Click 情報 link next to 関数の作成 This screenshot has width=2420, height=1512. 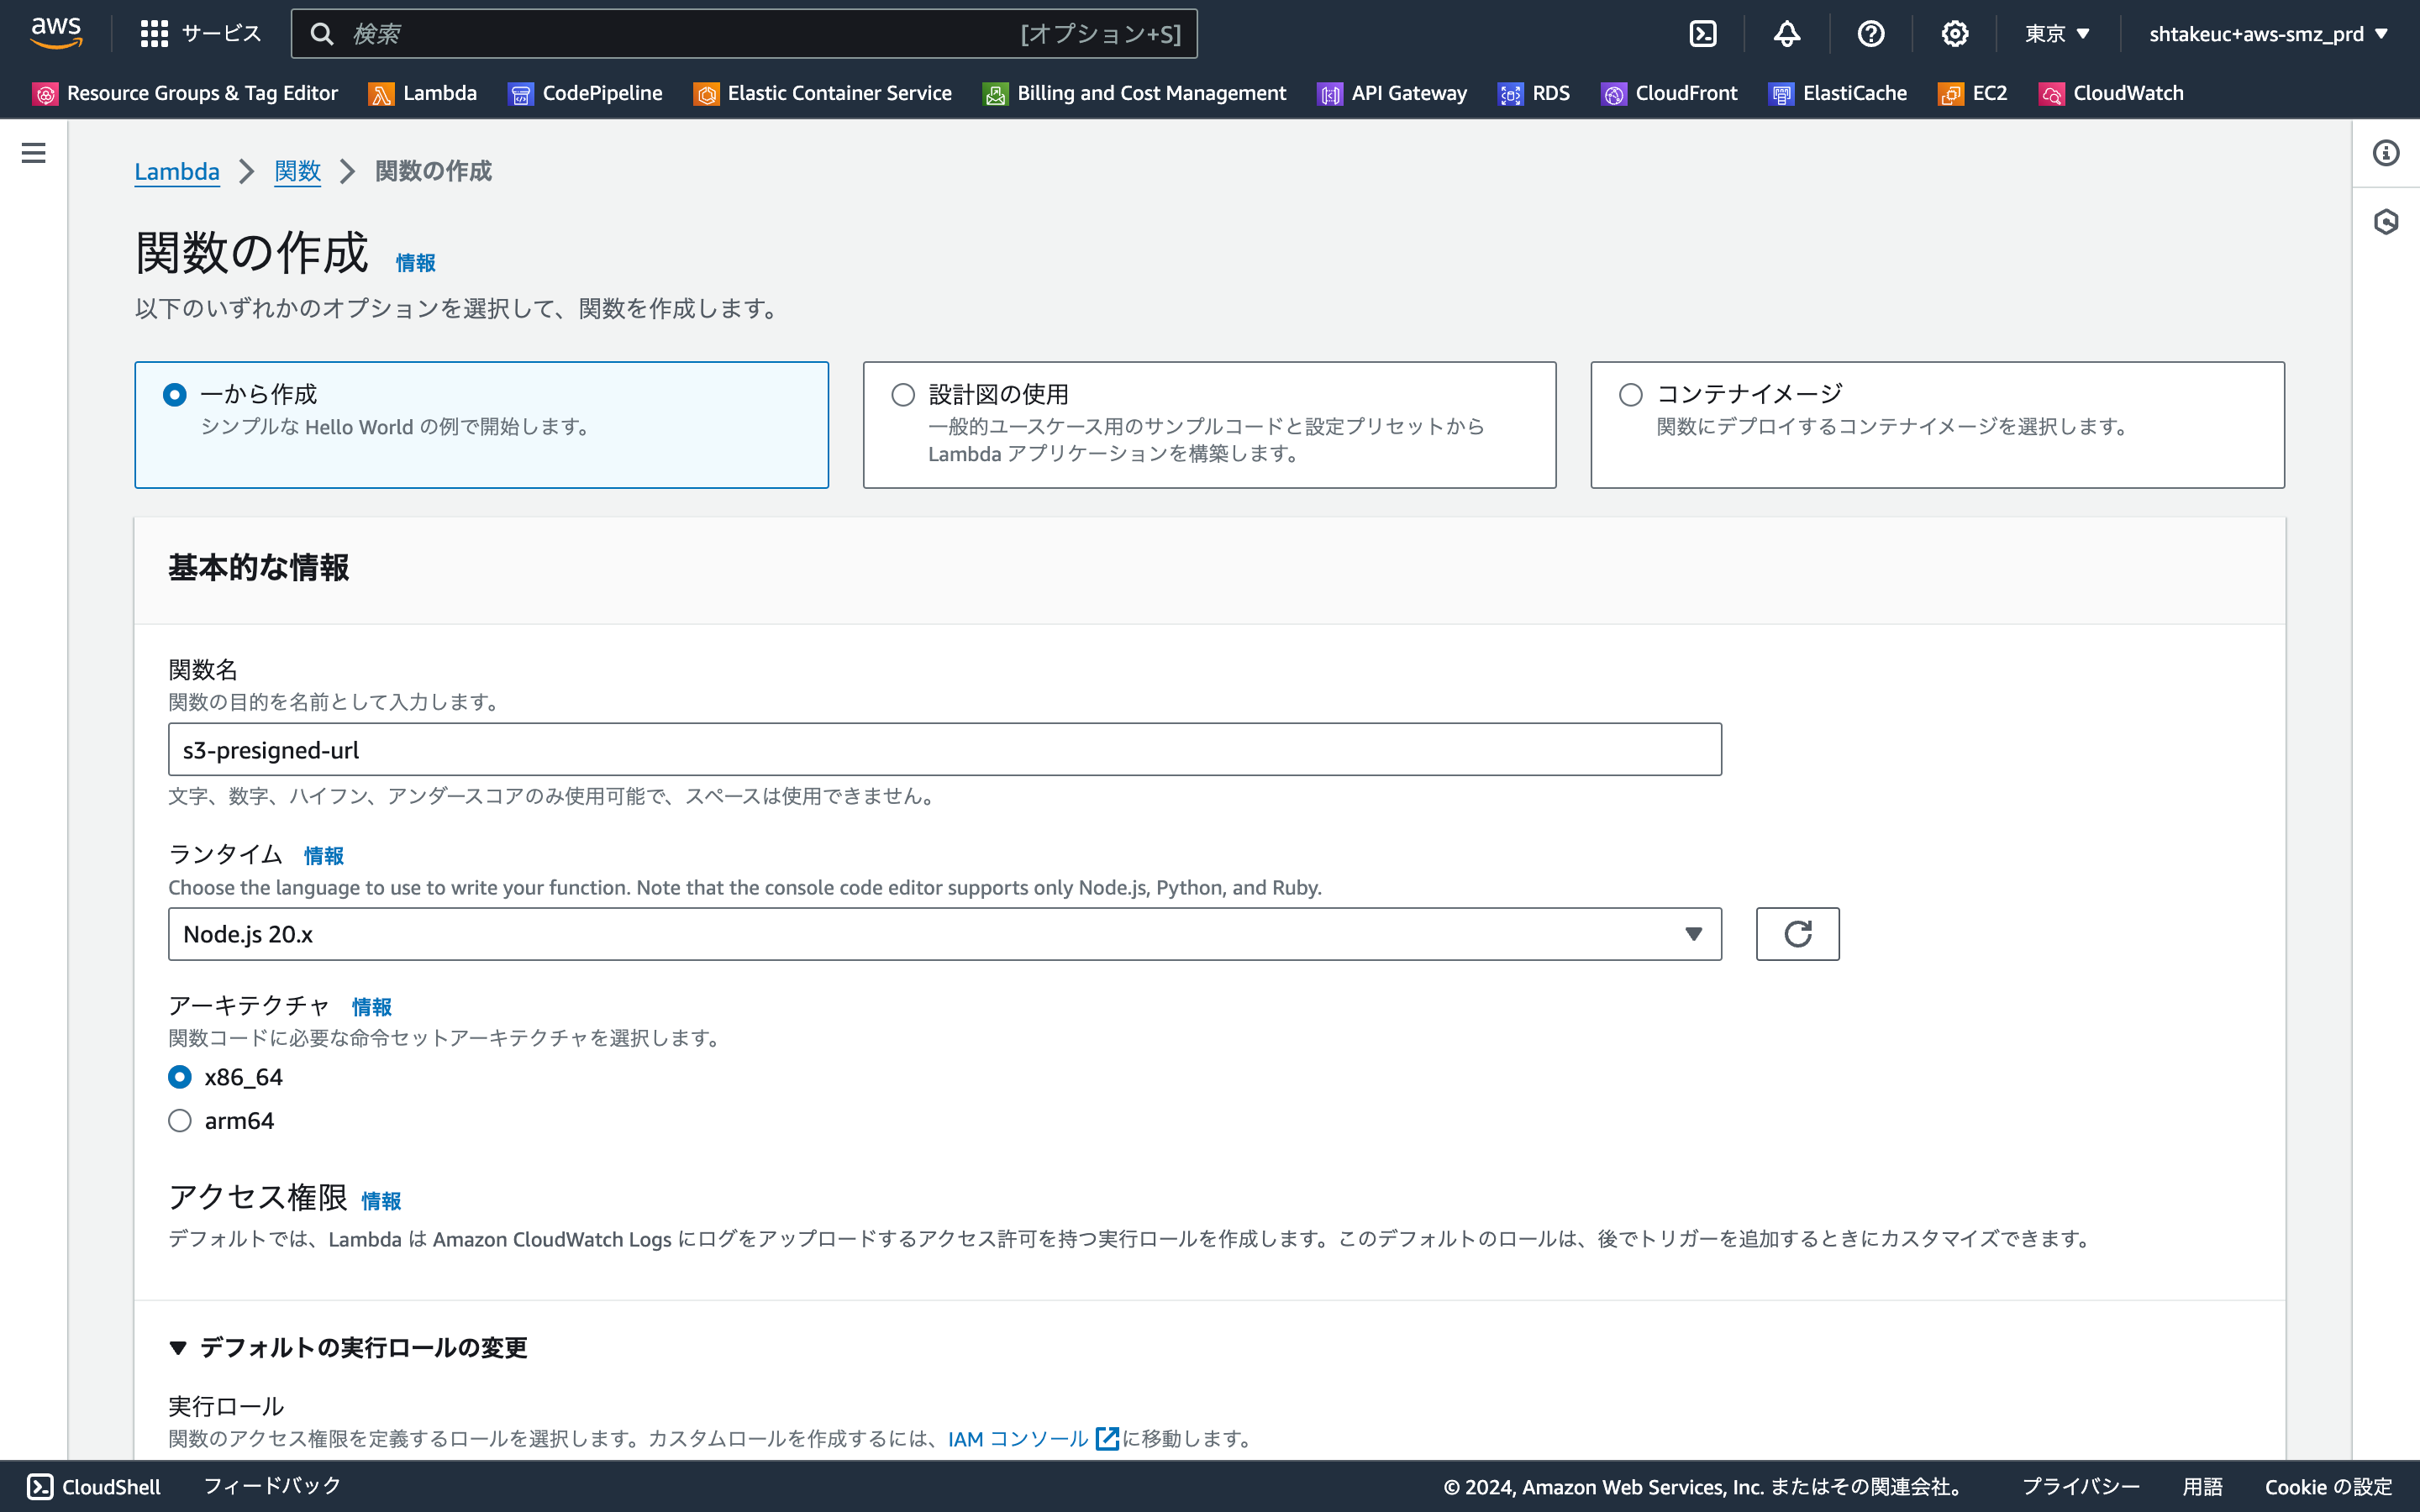click(x=416, y=263)
